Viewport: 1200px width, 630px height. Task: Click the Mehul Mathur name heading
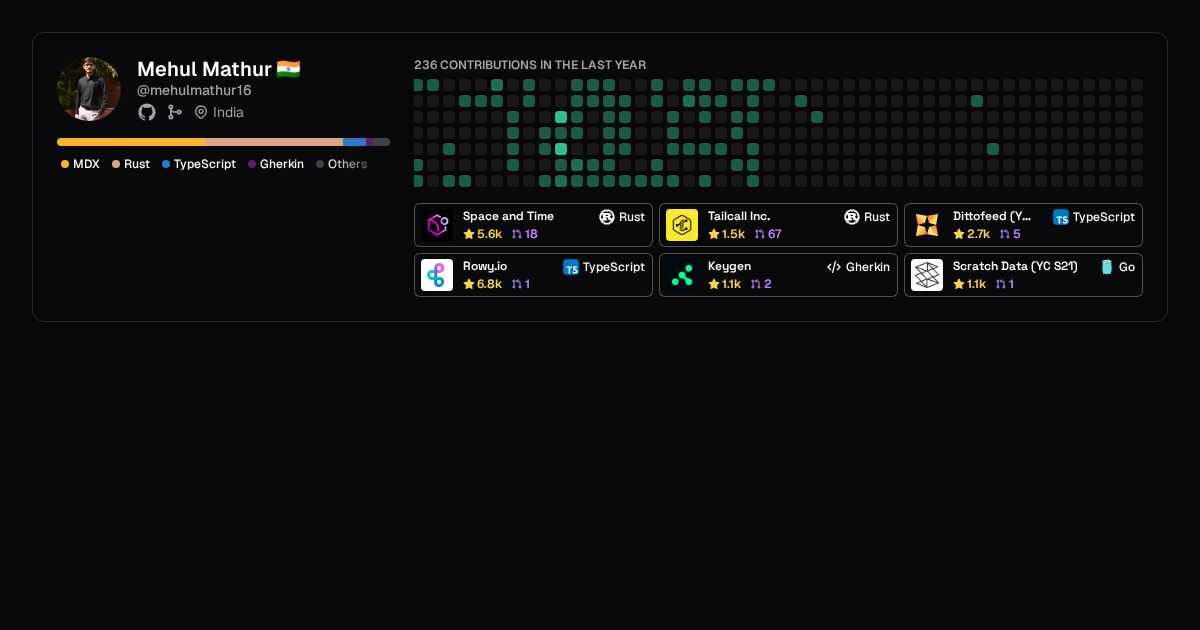(204, 69)
